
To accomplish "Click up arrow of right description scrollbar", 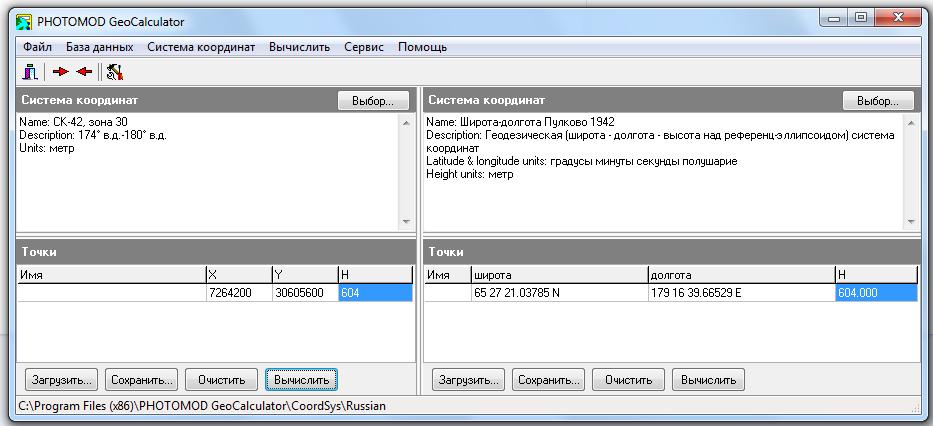I will coord(911,123).
